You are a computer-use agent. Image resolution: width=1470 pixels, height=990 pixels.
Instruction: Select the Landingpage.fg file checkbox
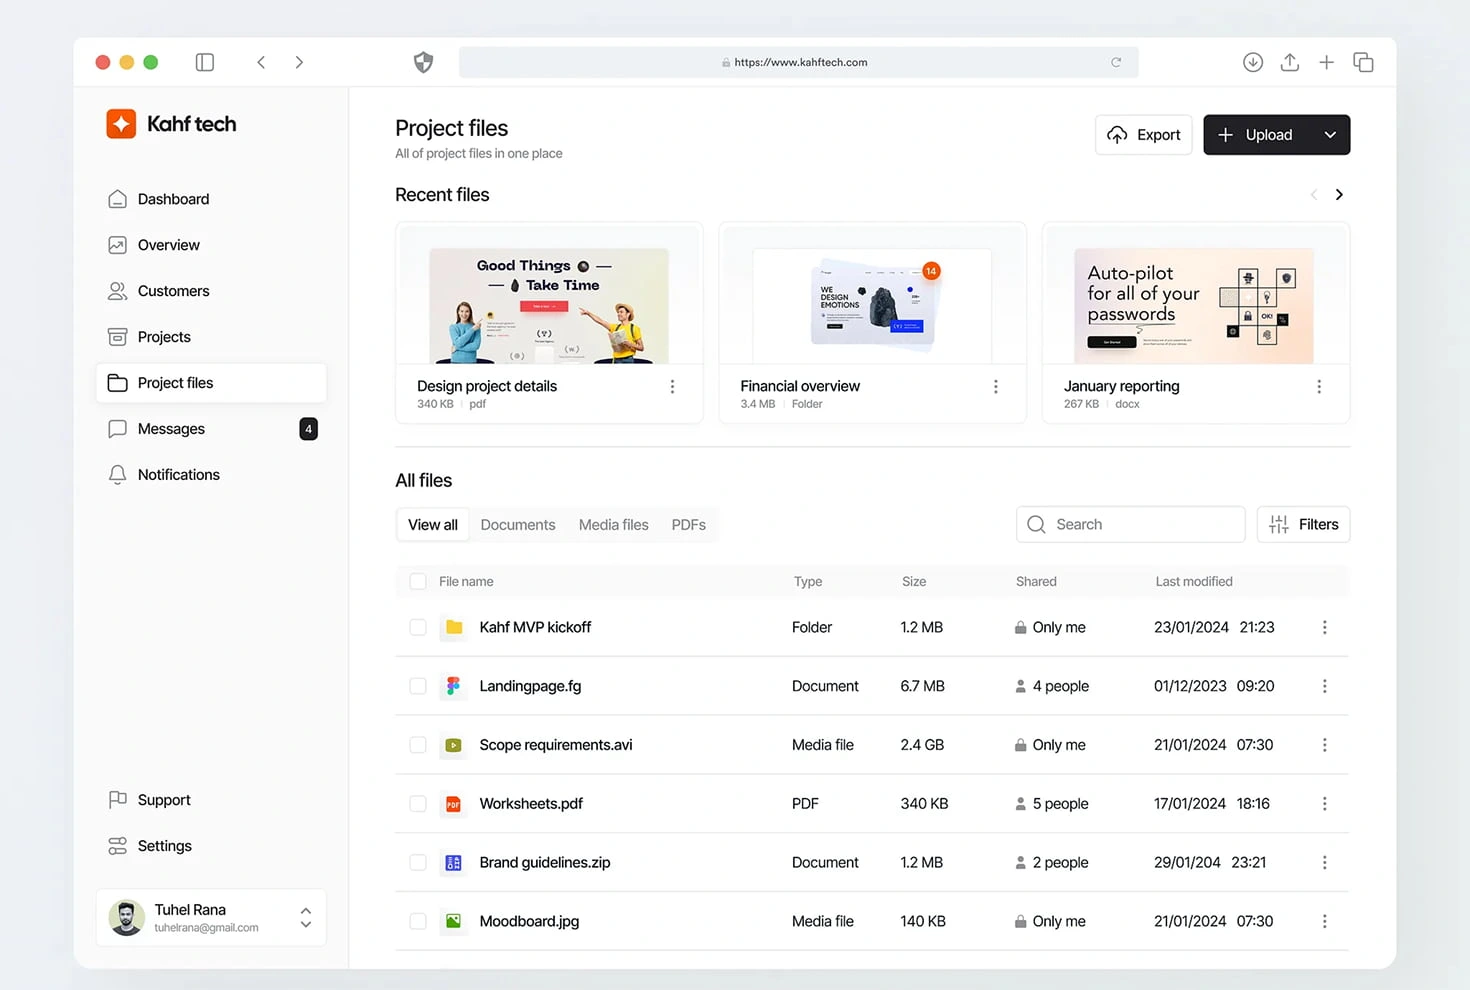(x=418, y=686)
